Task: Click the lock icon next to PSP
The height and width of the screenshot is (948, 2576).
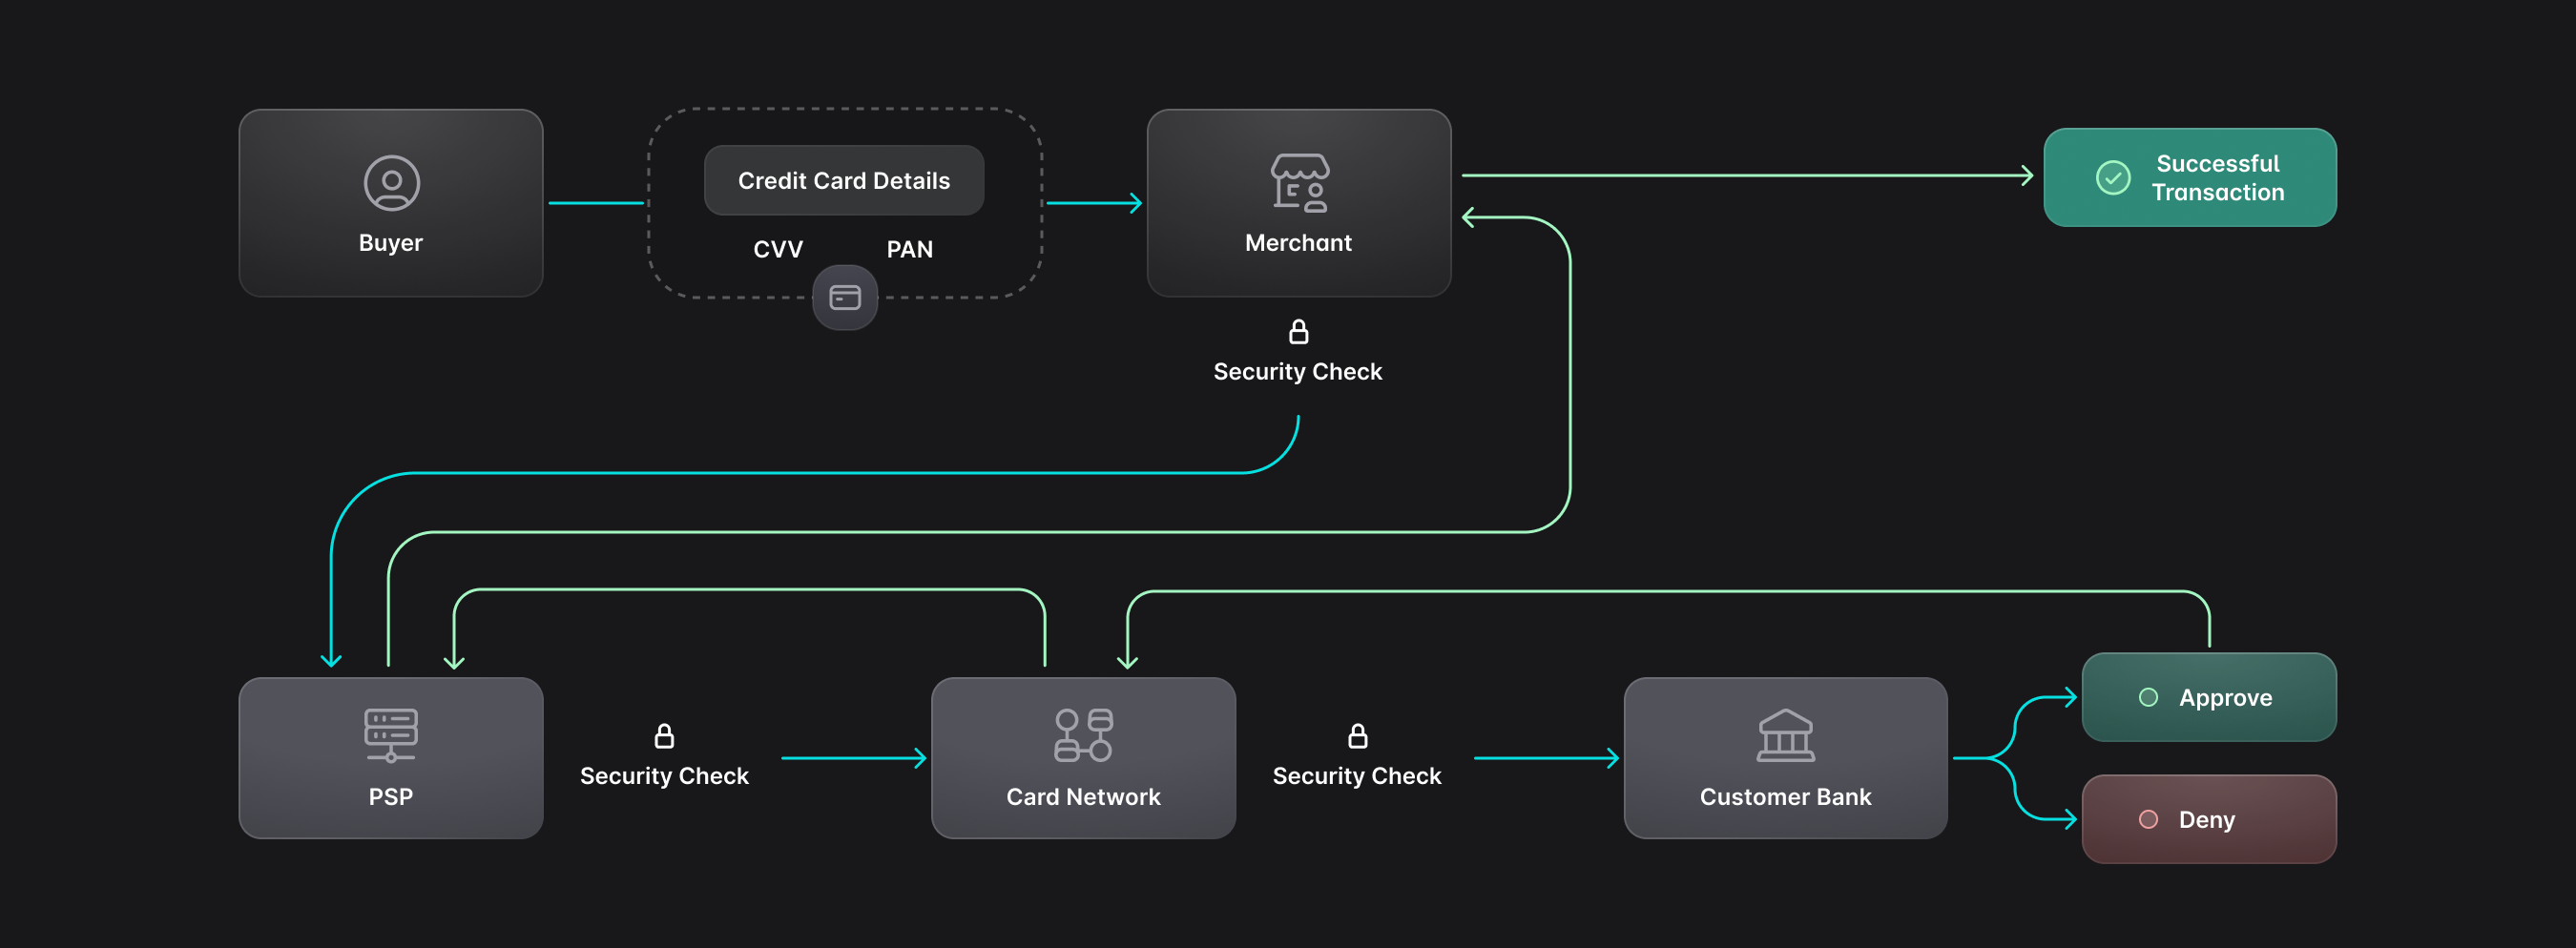Action: [x=664, y=736]
